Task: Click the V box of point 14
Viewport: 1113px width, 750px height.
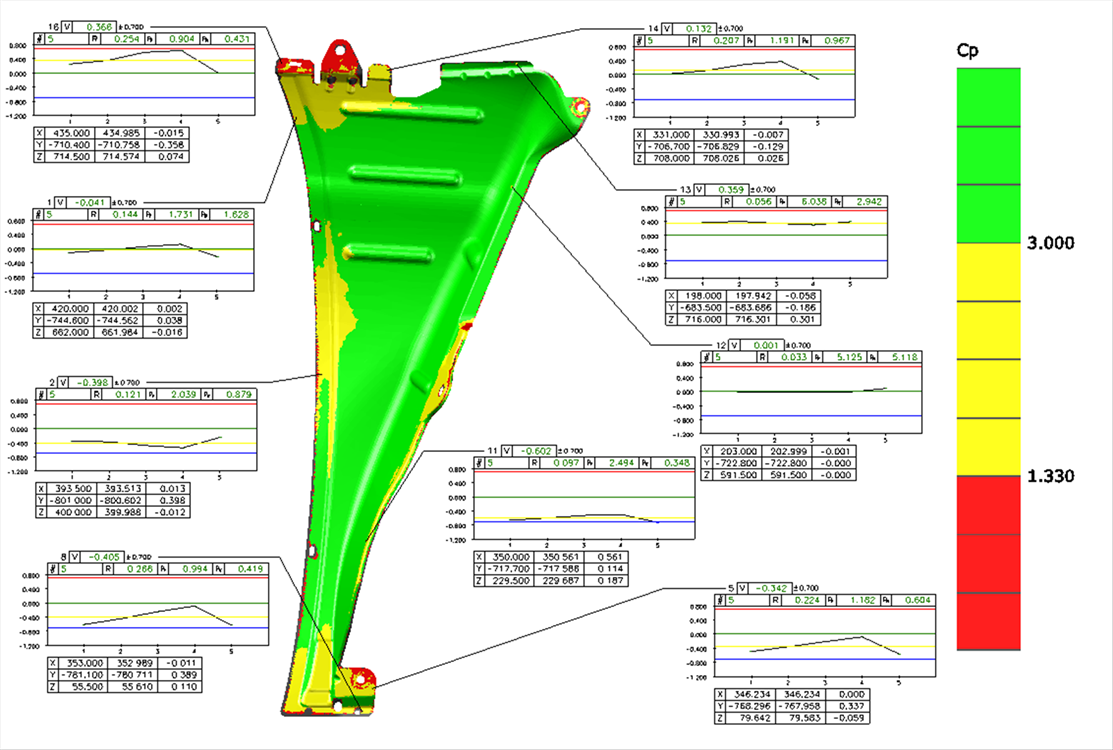Action: tap(667, 29)
